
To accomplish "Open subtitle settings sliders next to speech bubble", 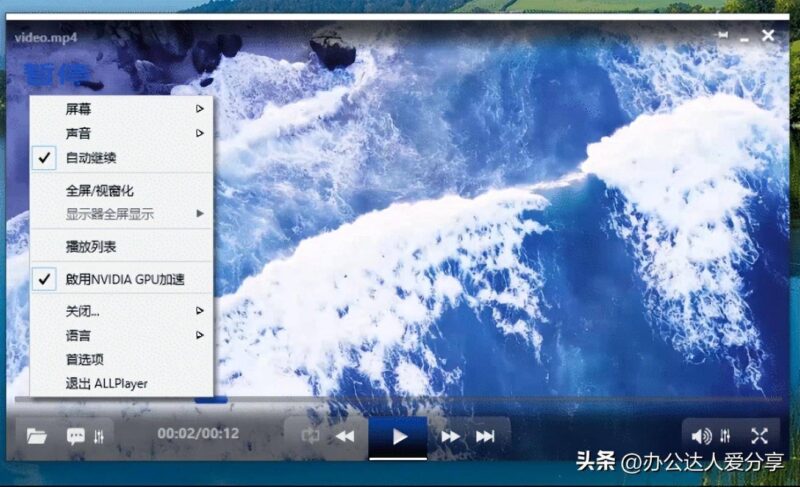I will click(99, 436).
